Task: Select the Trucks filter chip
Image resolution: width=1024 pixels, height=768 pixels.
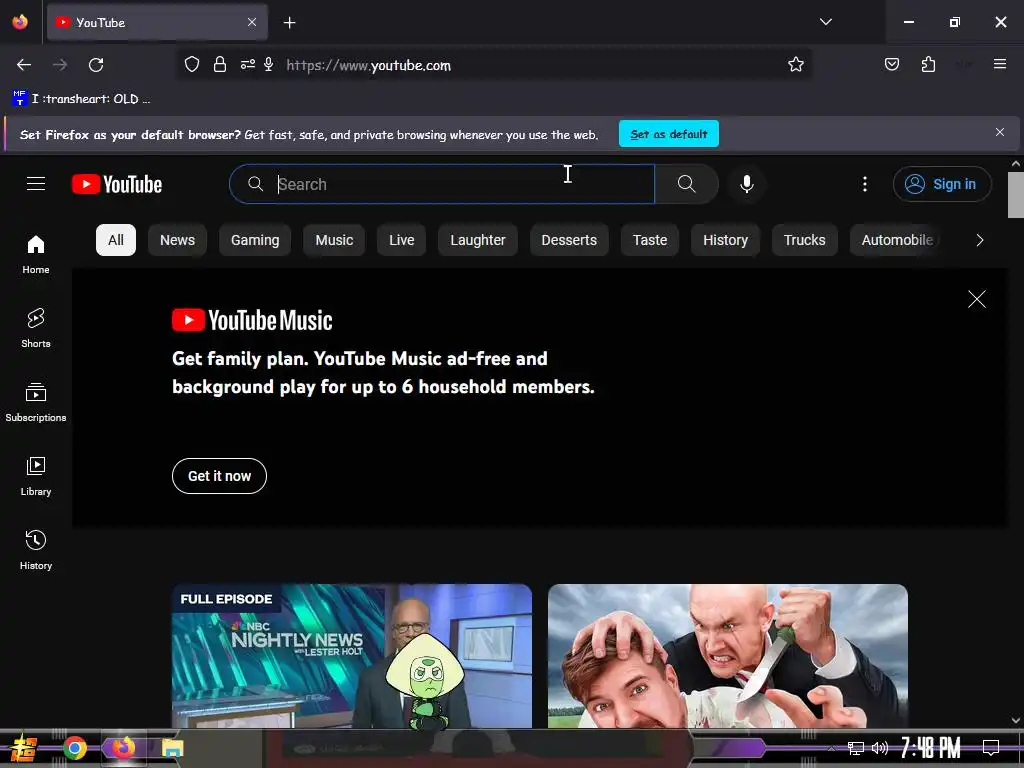Action: click(804, 240)
